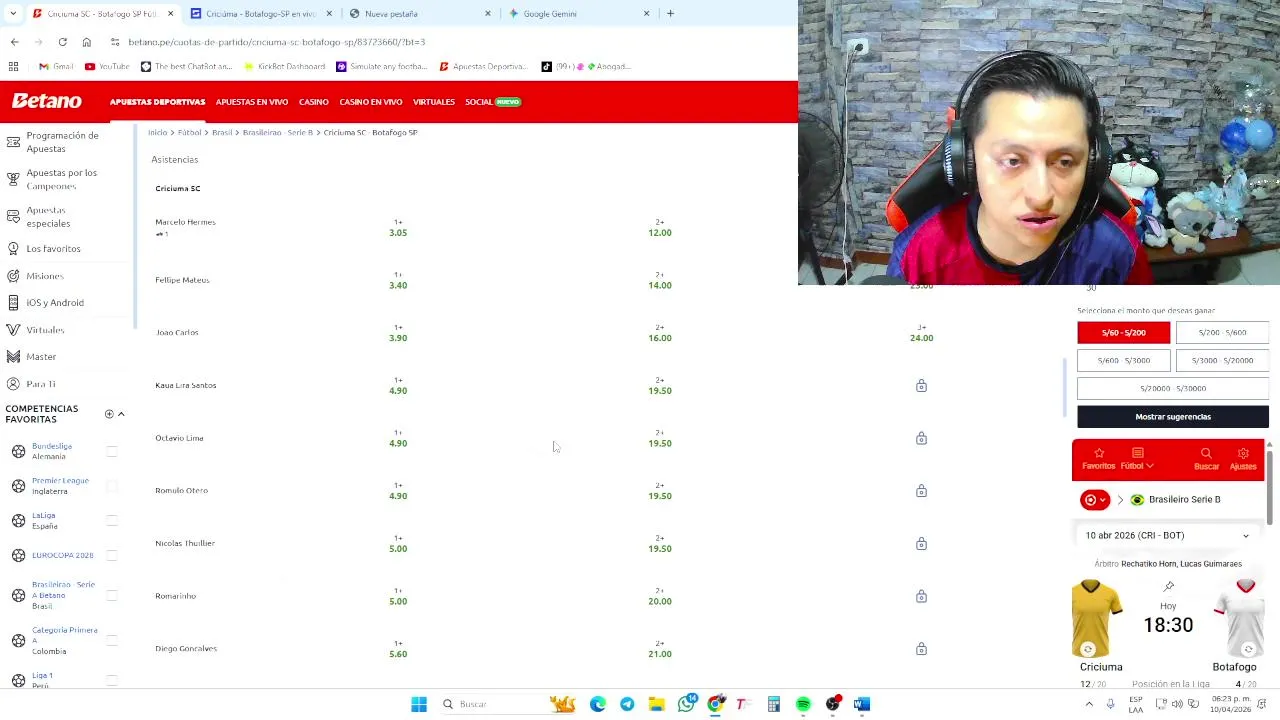Open Inicio breadcrumb link

coord(157,132)
